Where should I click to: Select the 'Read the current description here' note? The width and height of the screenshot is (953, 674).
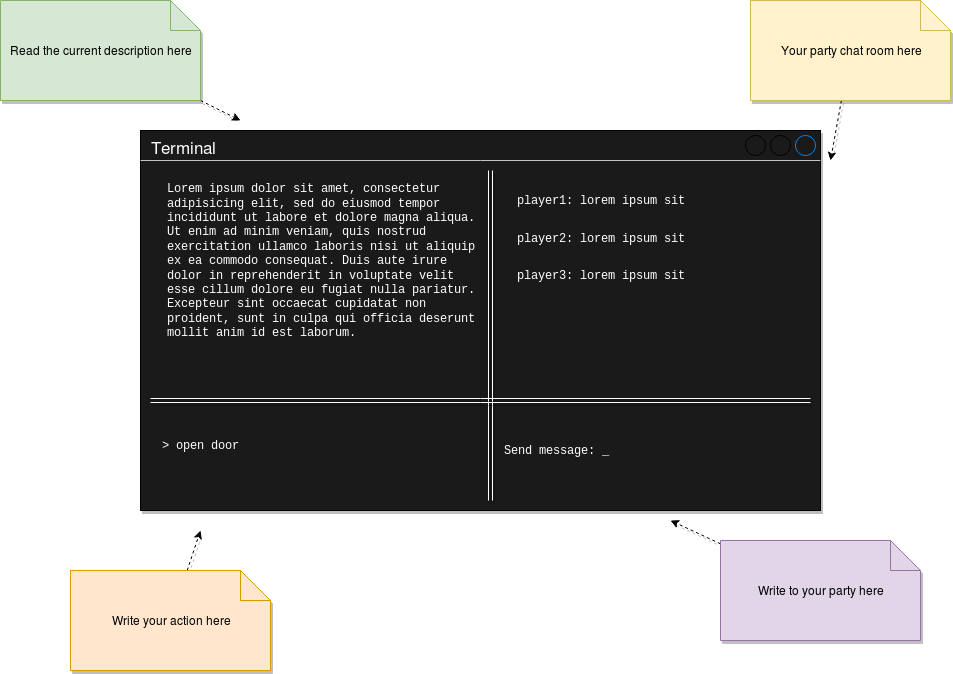pos(101,51)
